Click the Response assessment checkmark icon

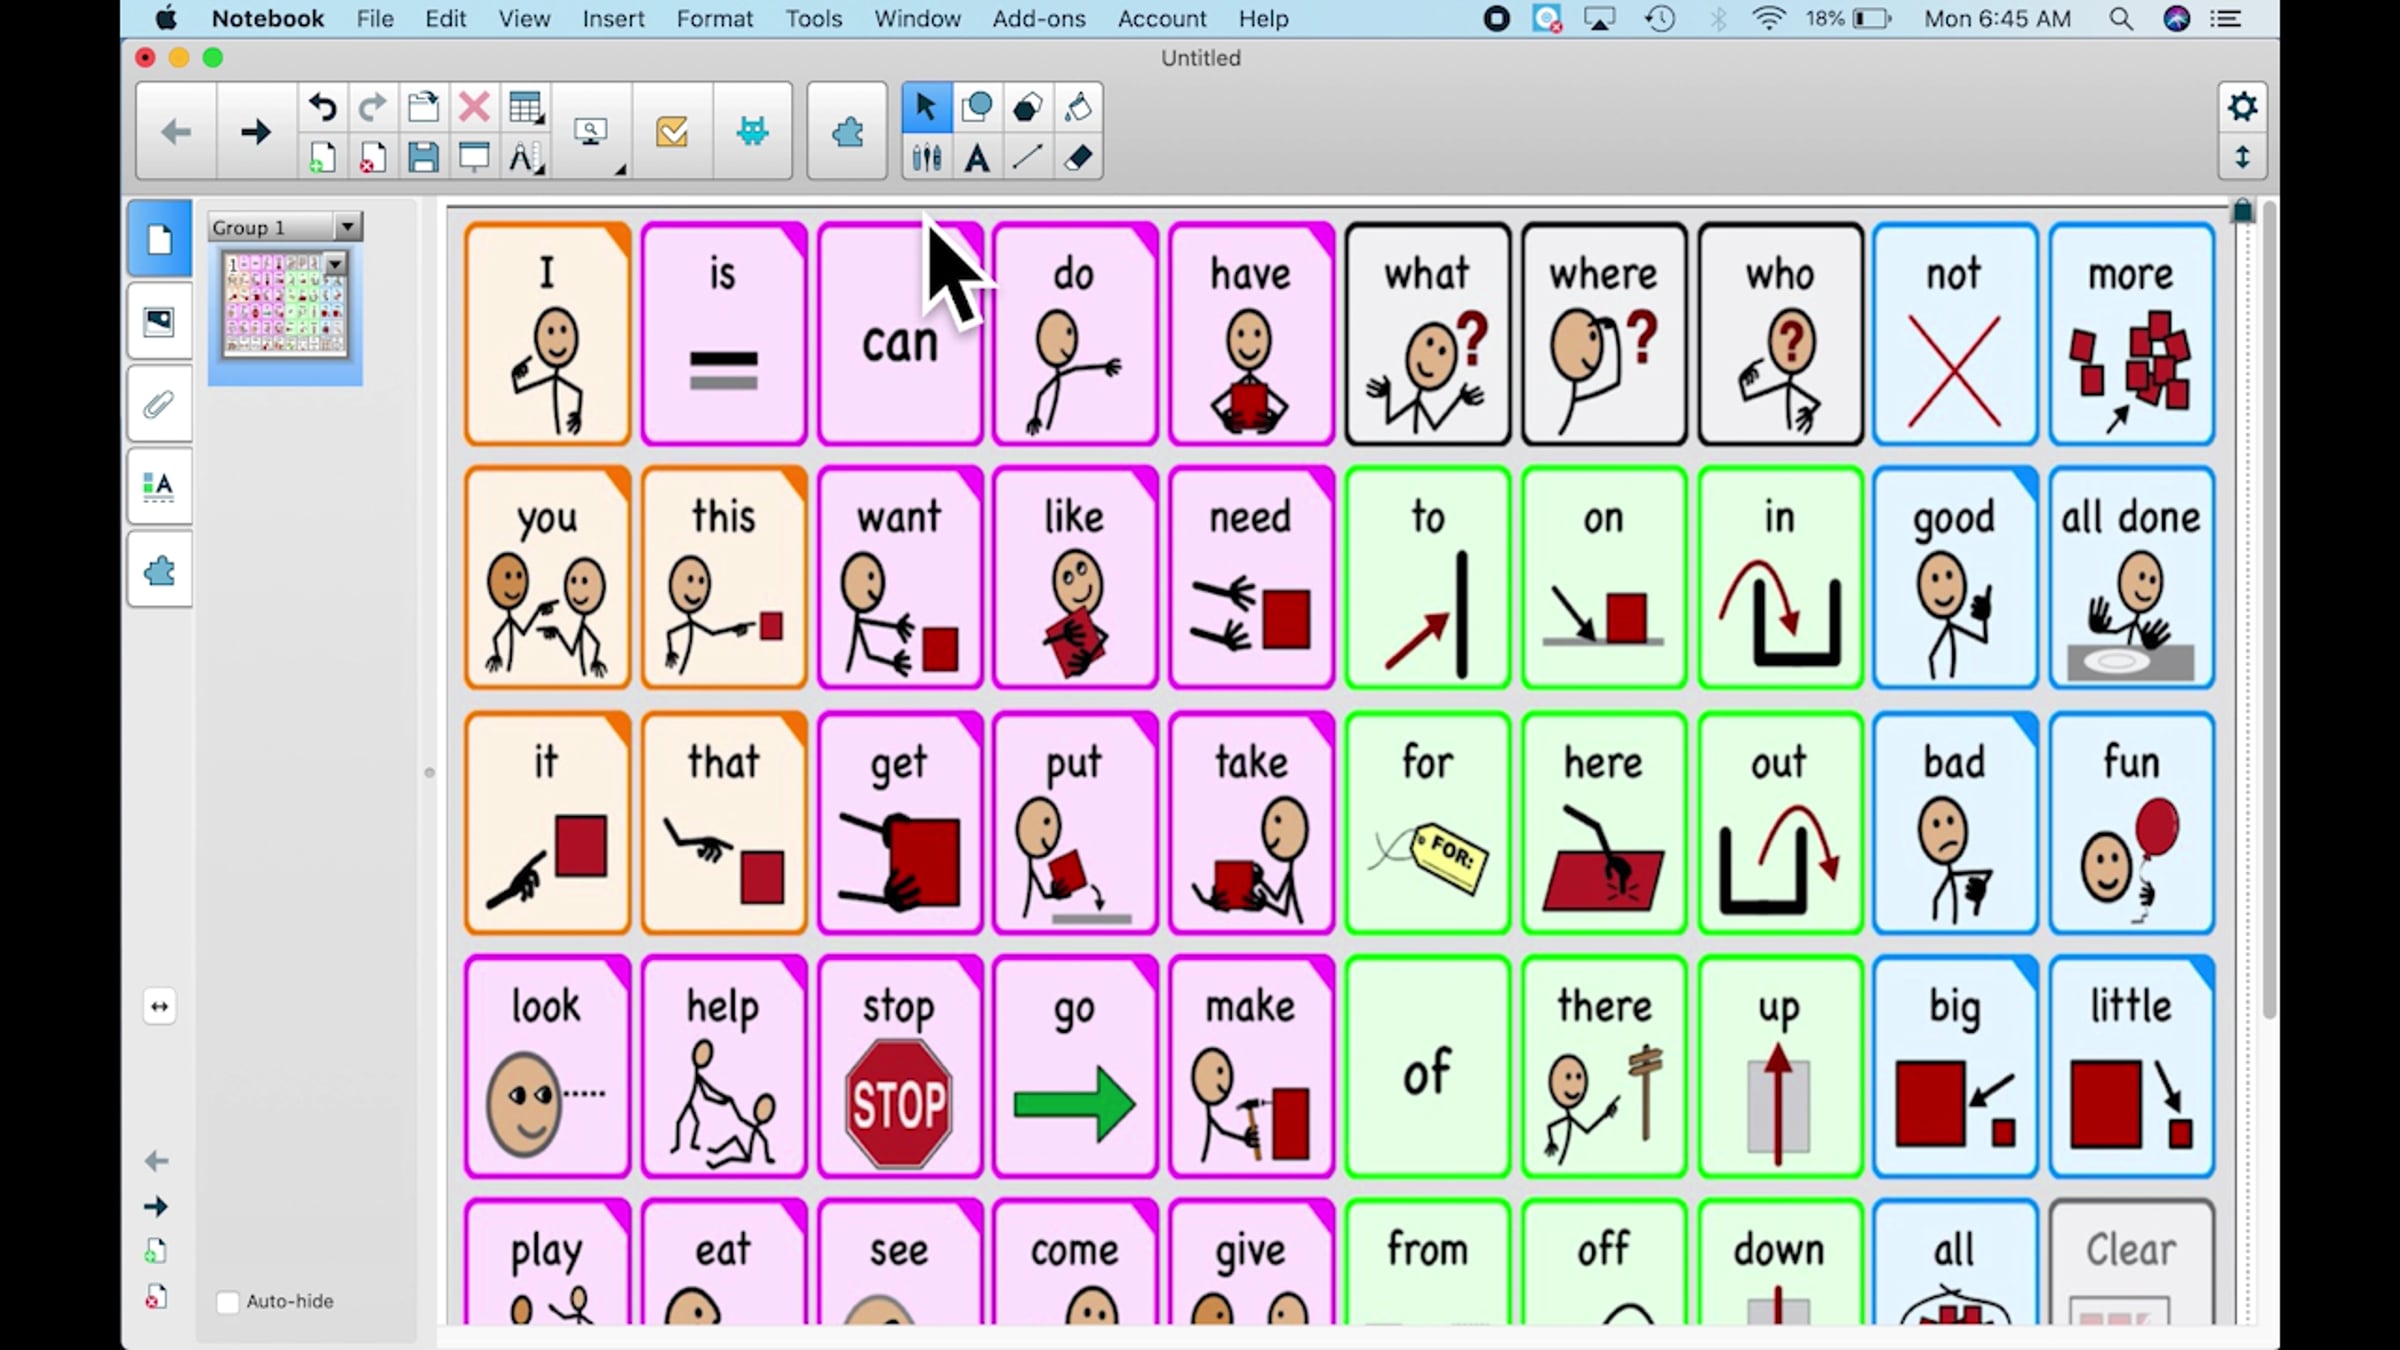click(672, 131)
